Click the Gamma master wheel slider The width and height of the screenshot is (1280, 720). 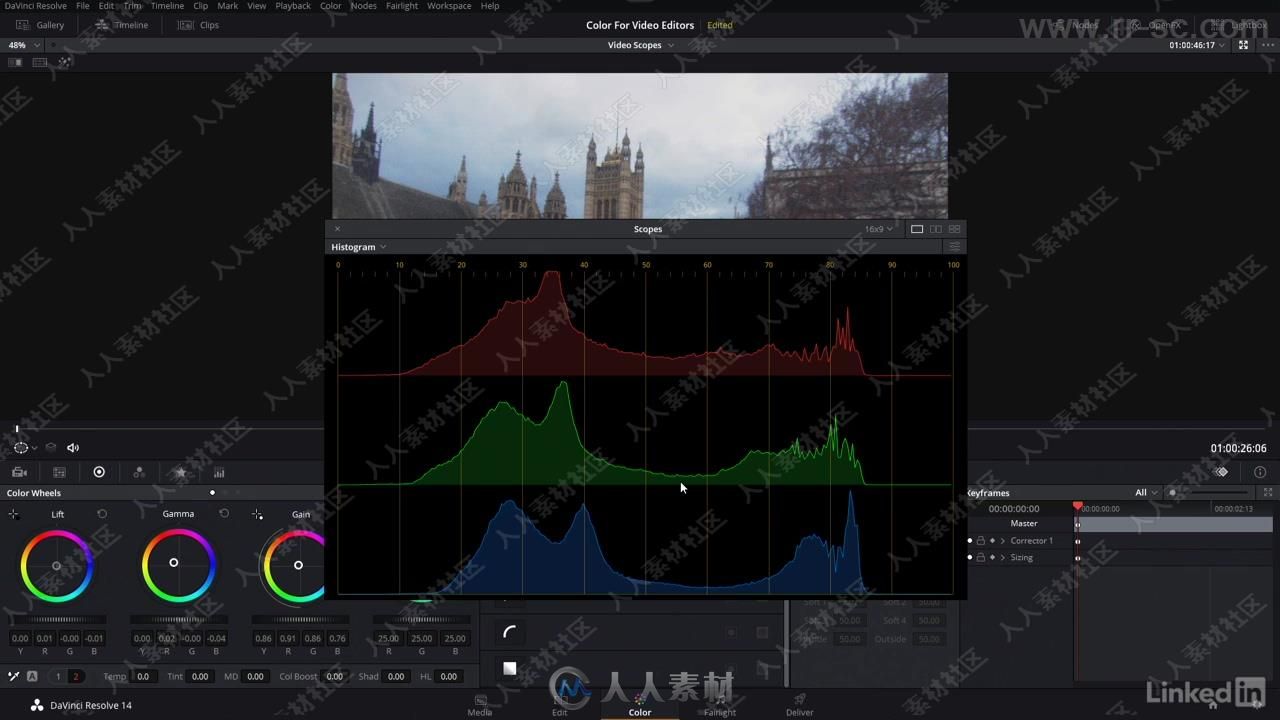(x=179, y=619)
